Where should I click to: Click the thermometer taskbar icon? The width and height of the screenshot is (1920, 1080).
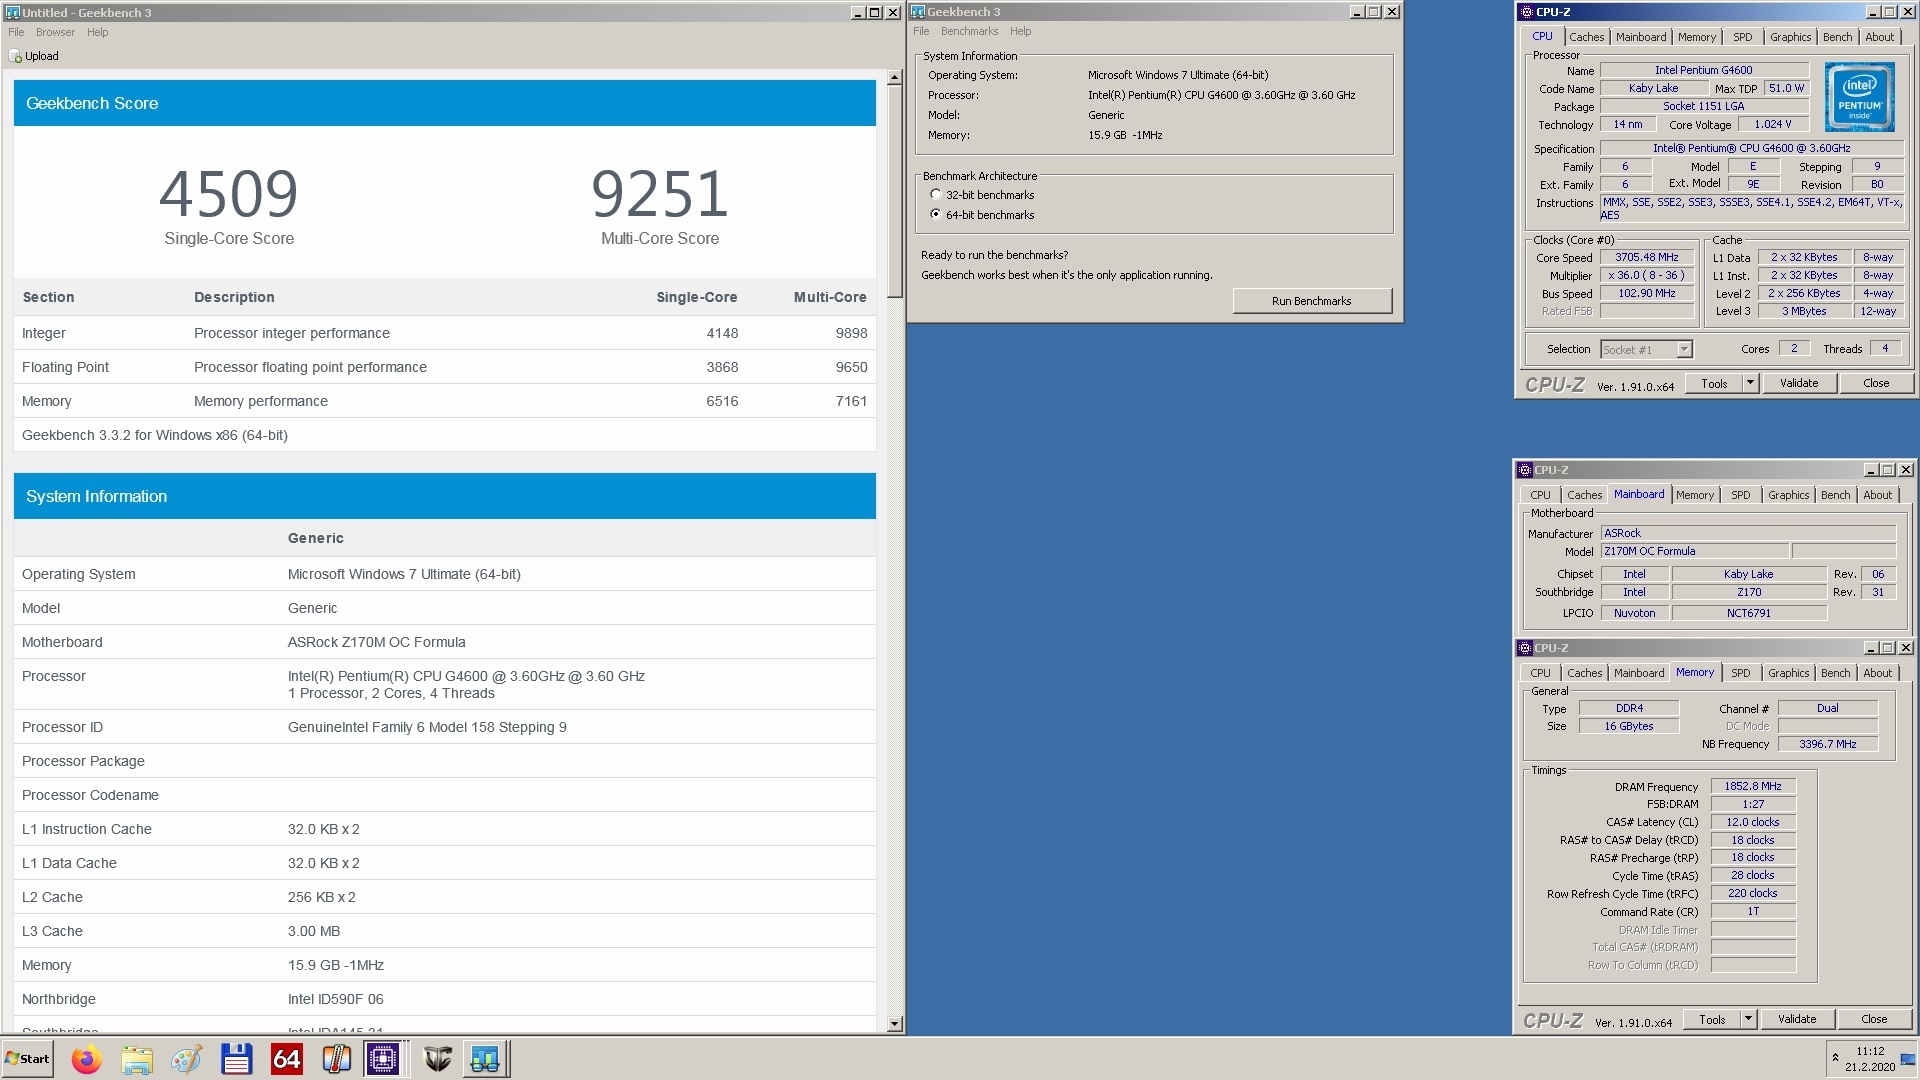coord(336,1059)
